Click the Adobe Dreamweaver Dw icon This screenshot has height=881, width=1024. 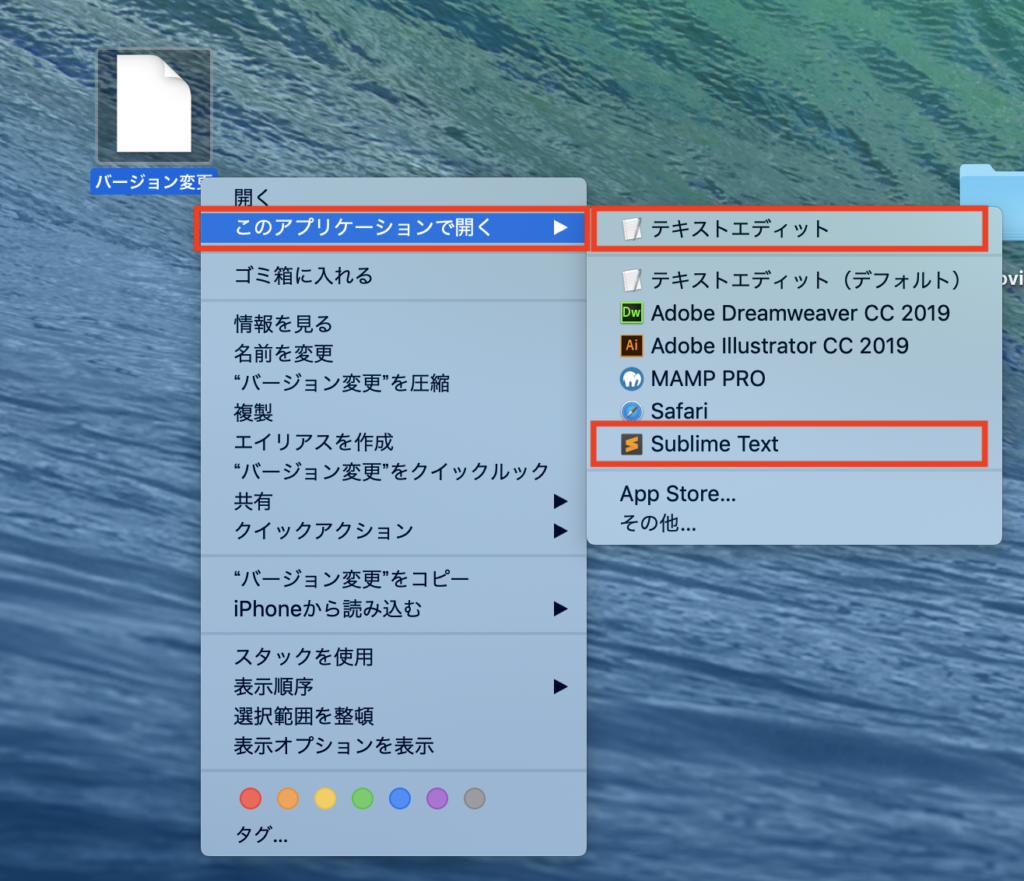(632, 313)
